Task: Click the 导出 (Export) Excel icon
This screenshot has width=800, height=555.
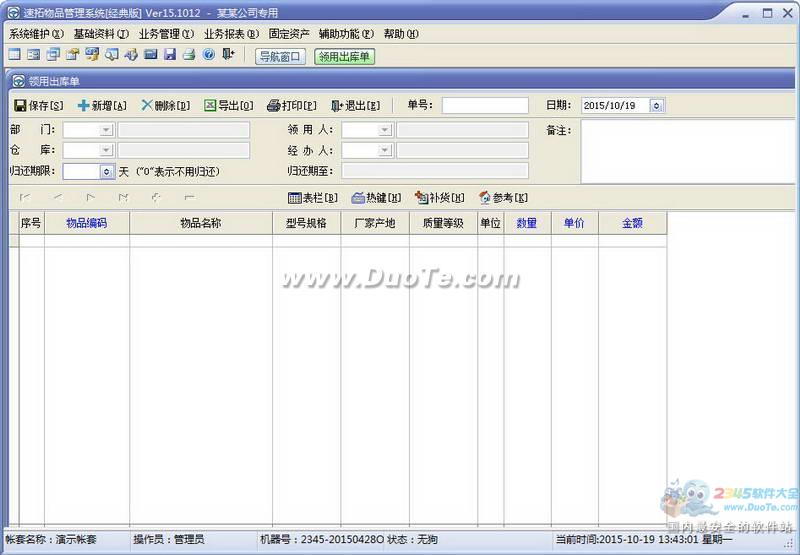Action: tap(210, 106)
